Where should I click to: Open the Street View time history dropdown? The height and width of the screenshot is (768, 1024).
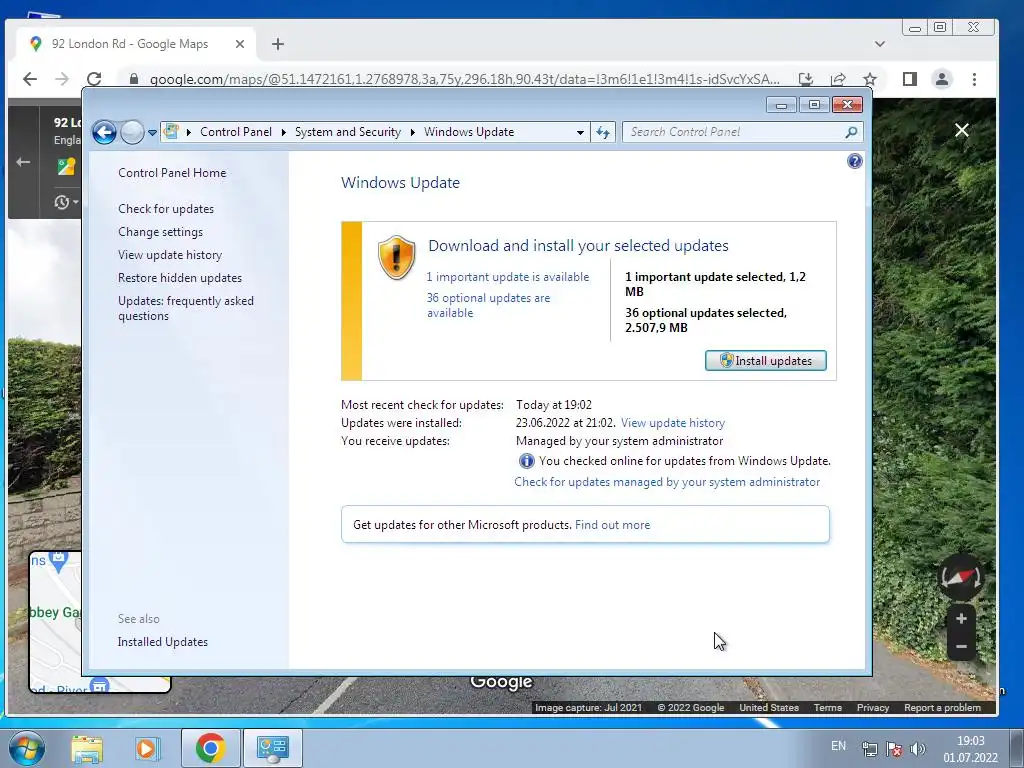pos(66,202)
